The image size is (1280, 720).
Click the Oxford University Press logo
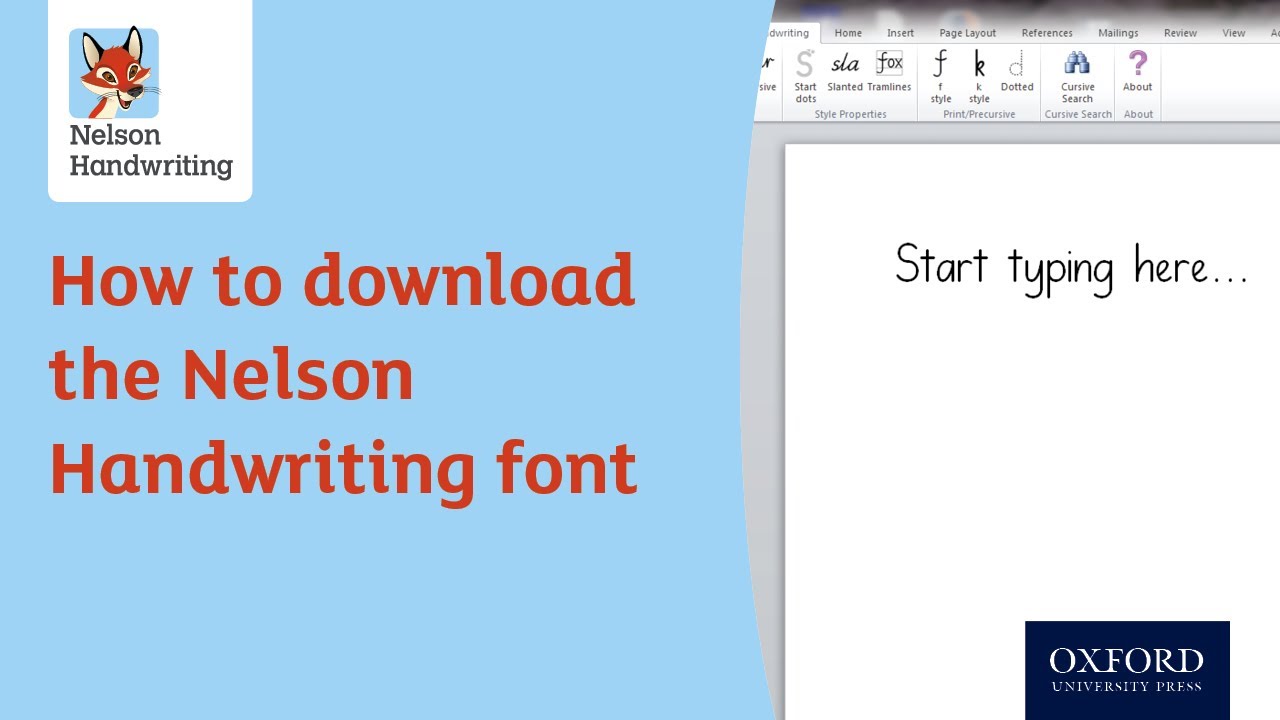[x=1127, y=670]
